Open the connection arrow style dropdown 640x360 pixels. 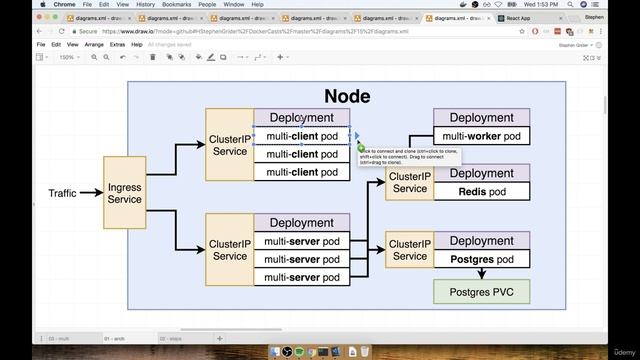click(243, 58)
